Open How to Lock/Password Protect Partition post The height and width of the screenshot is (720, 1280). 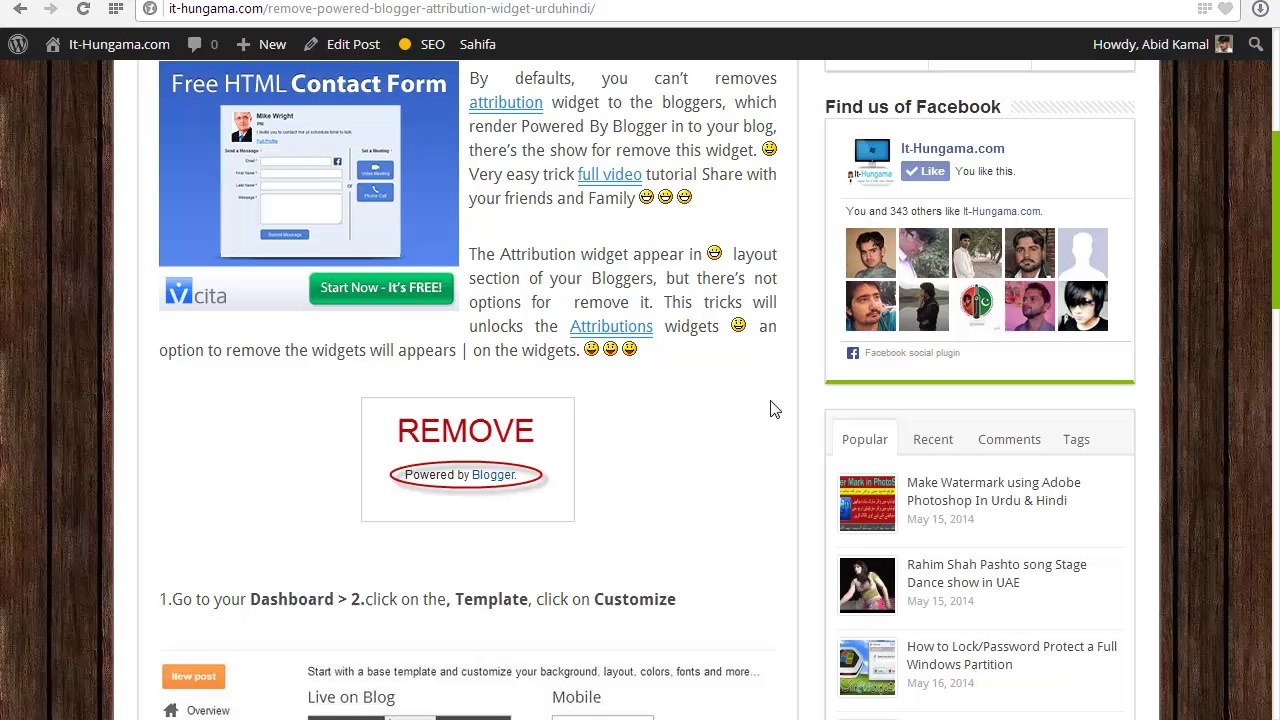pos(1012,656)
